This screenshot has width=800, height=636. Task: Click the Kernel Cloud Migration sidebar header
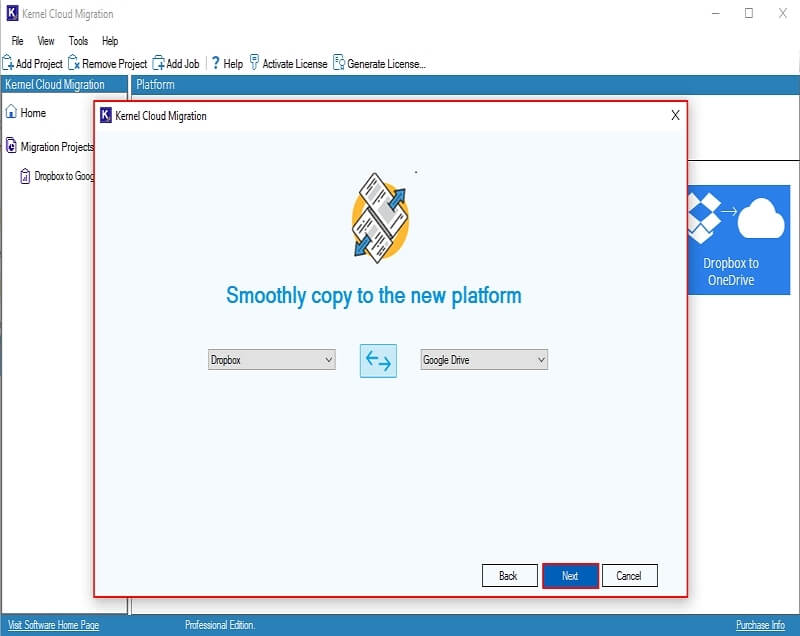pyautogui.click(x=64, y=85)
